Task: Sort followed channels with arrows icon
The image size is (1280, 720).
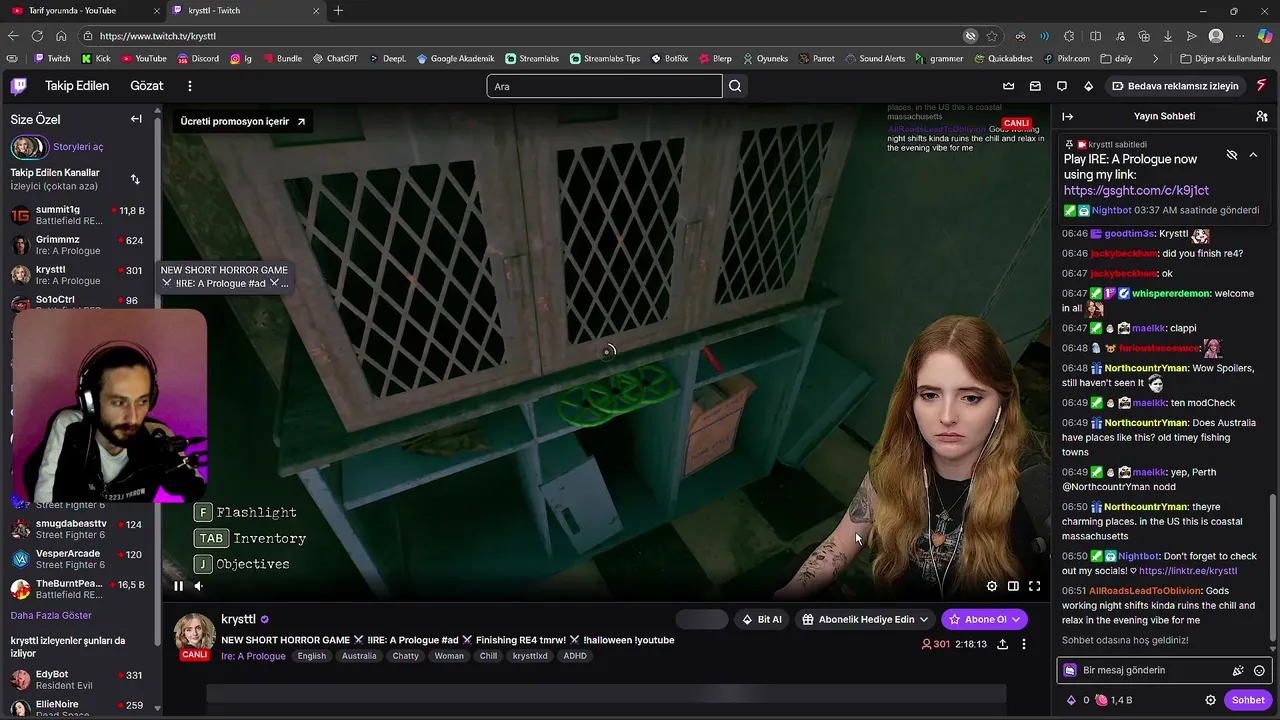Action: pyautogui.click(x=135, y=179)
